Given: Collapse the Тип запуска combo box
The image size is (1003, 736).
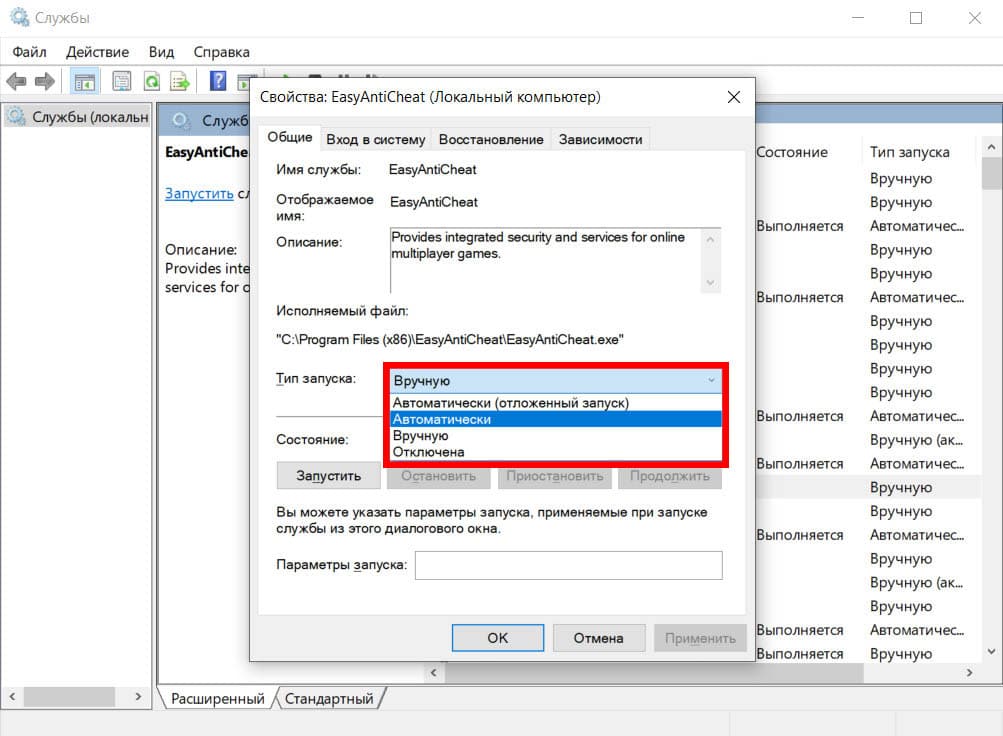Looking at the screenshot, I should pyautogui.click(x=711, y=380).
